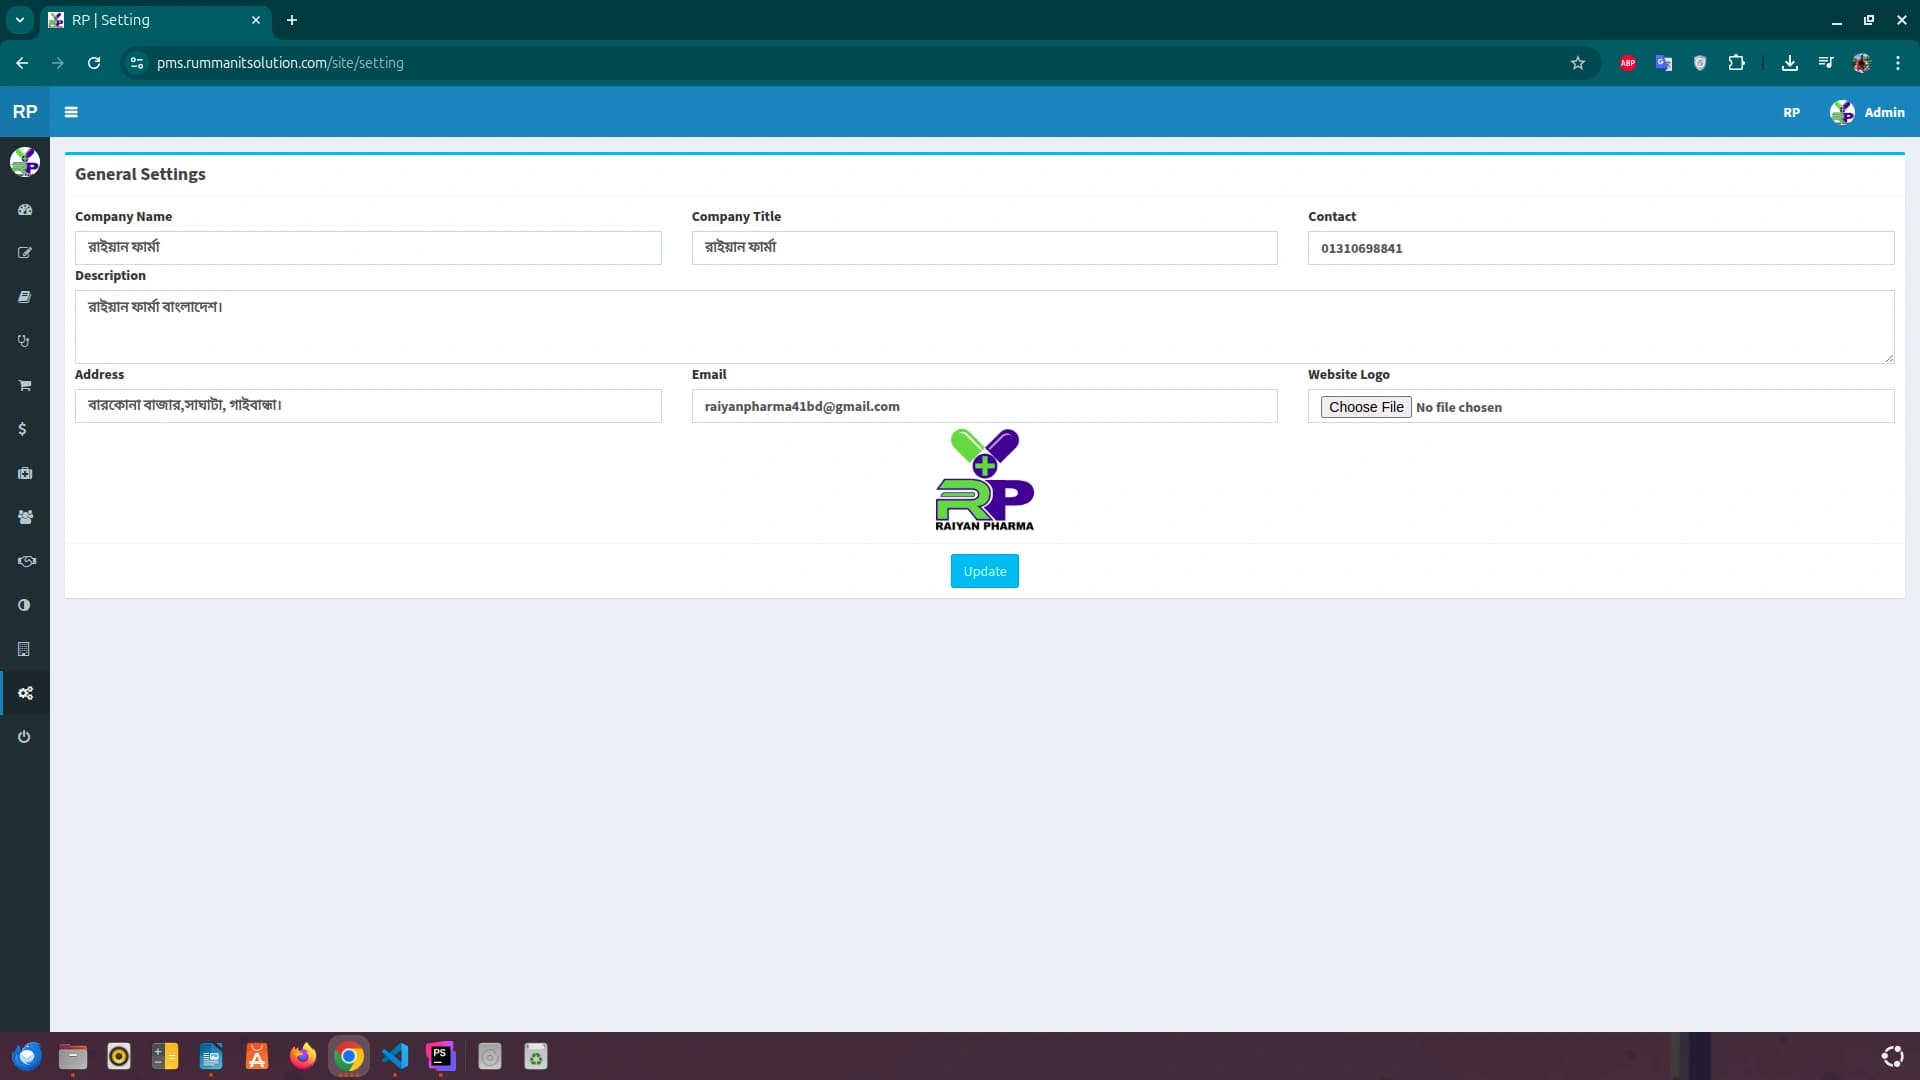Viewport: 1920px width, 1080px height.
Task: Open the users group icon in sidebar
Action: pyautogui.click(x=25, y=517)
